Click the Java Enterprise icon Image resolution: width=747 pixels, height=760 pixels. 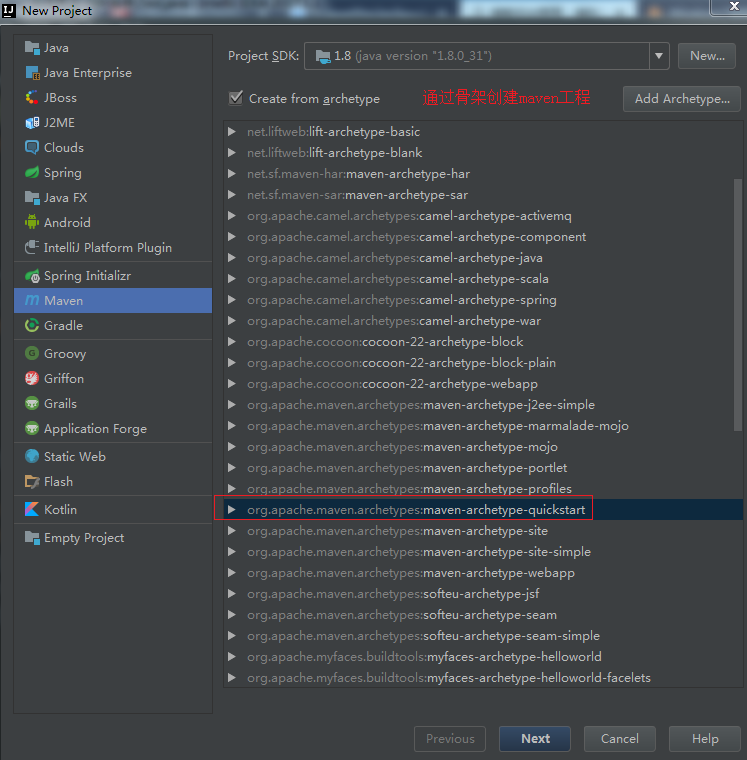[x=32, y=73]
